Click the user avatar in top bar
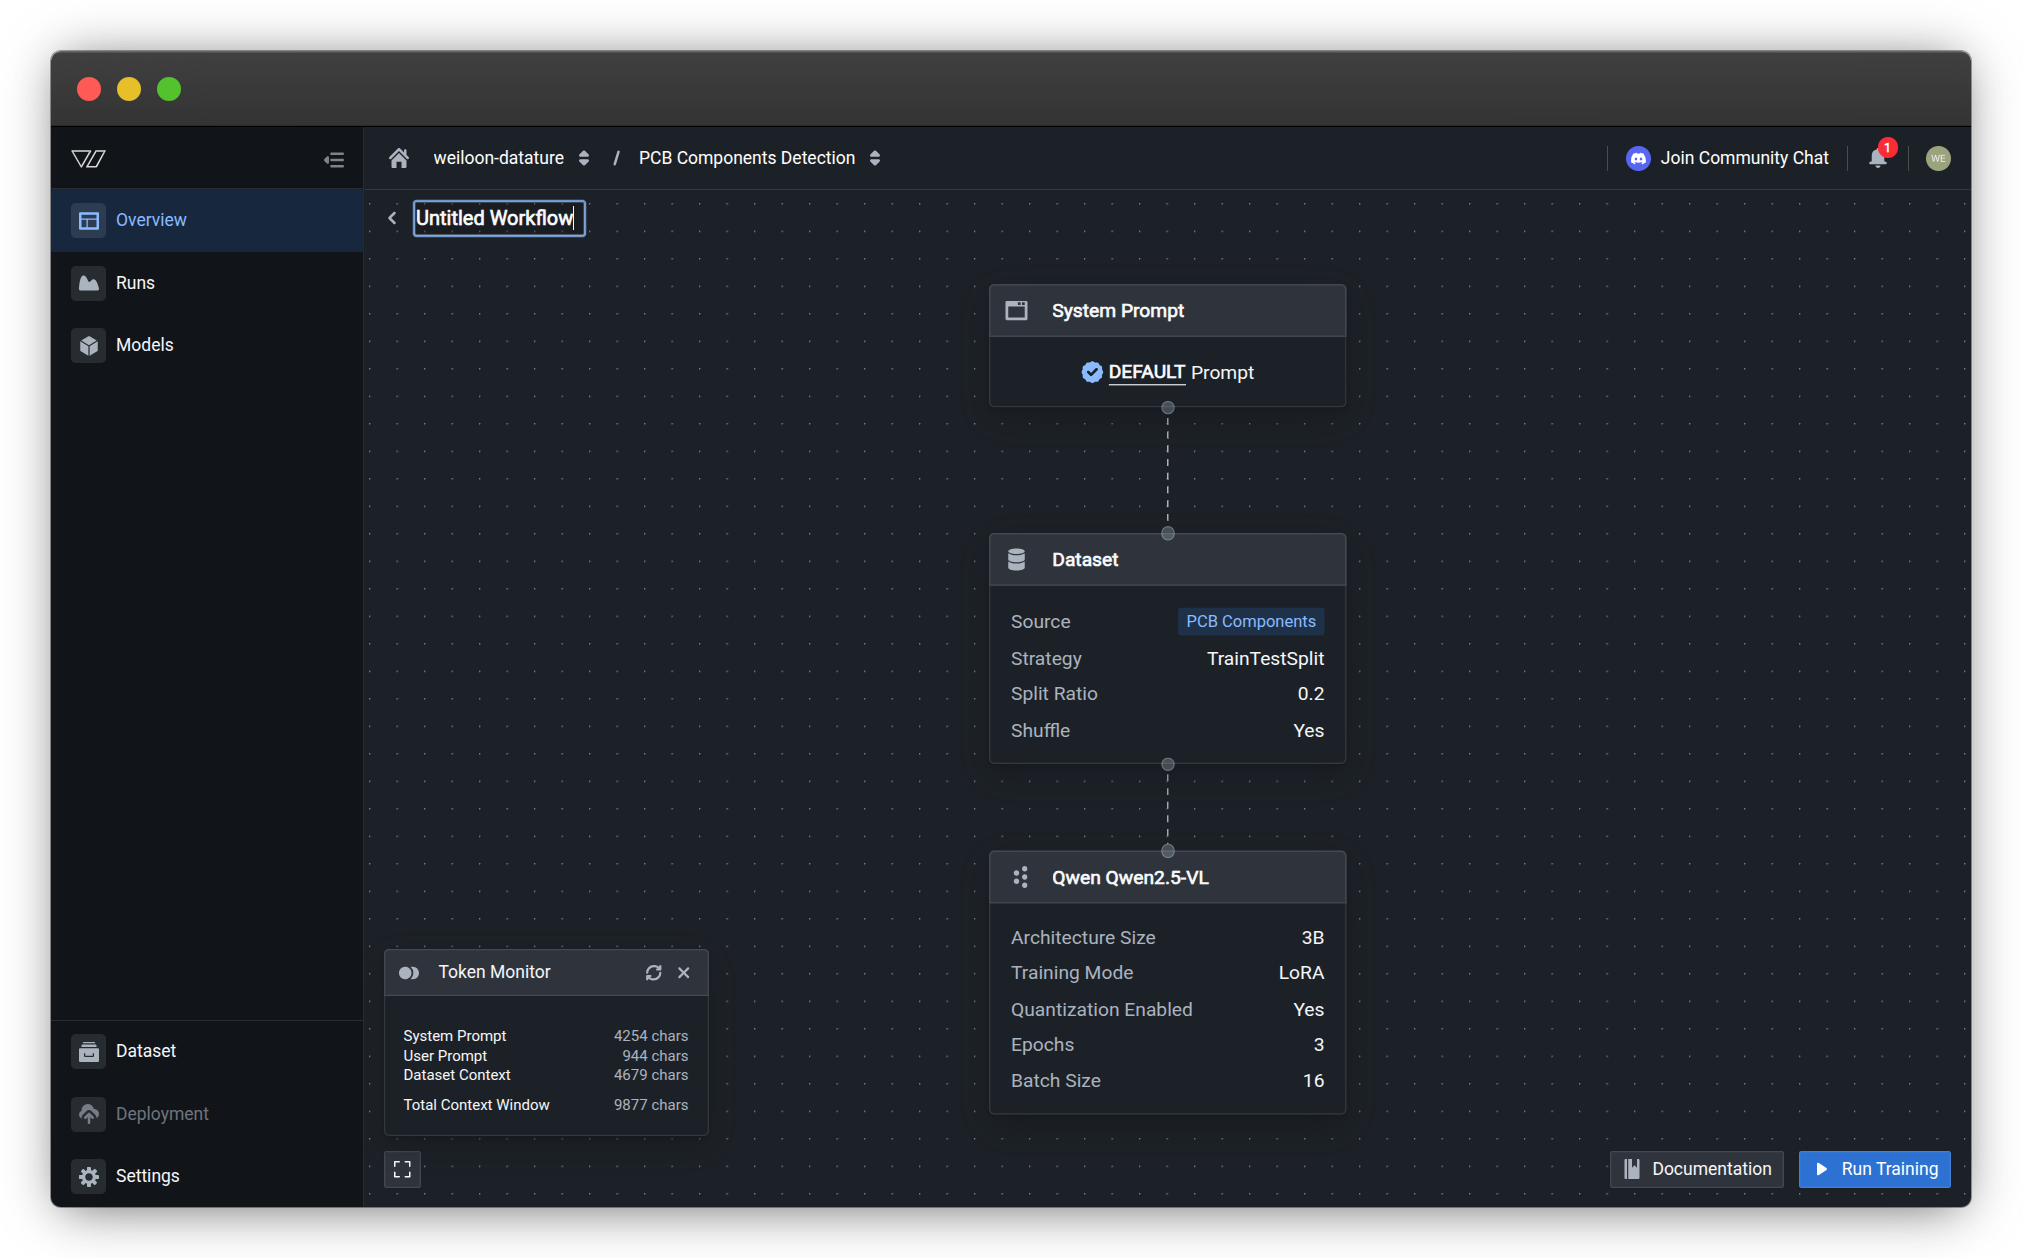This screenshot has height=1258, width=2022. tap(1937, 158)
